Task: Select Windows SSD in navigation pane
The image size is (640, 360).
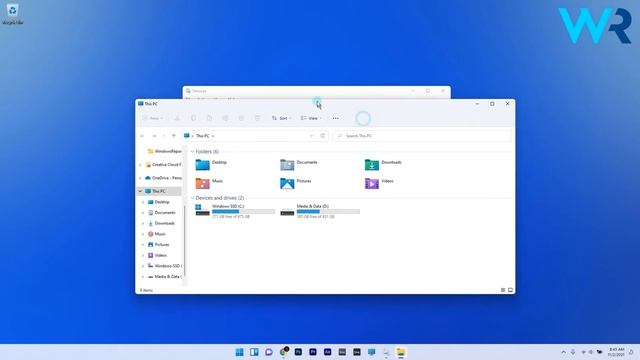Action: [164, 266]
